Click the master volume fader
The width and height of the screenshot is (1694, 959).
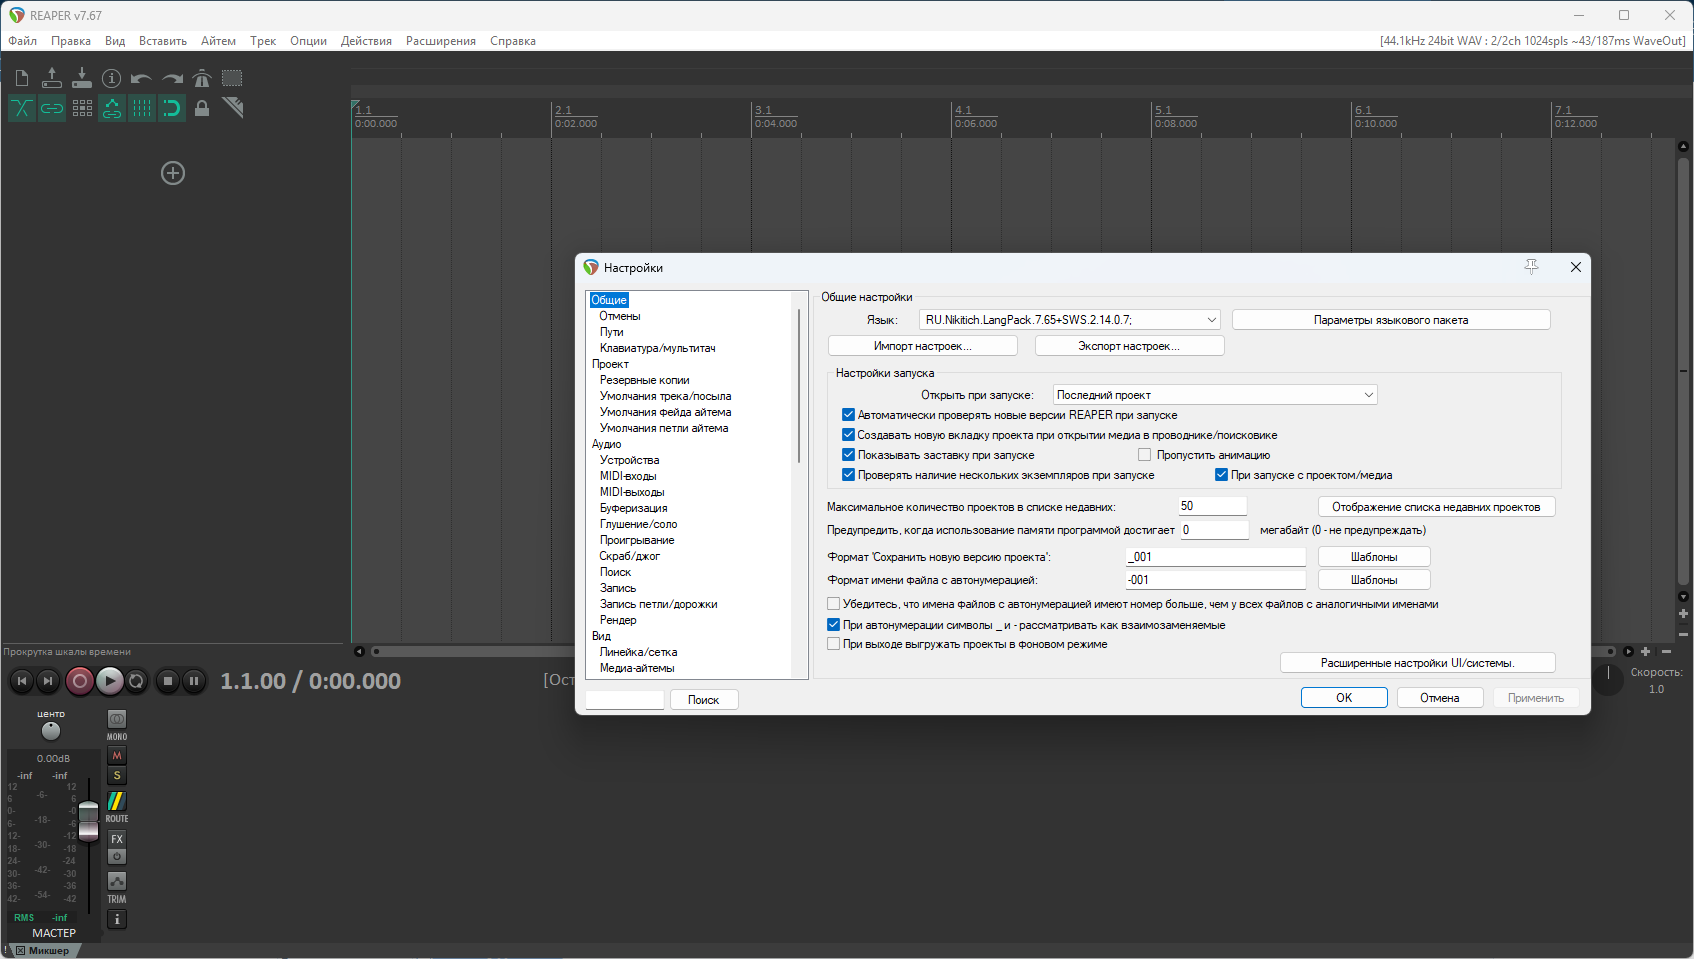[89, 818]
